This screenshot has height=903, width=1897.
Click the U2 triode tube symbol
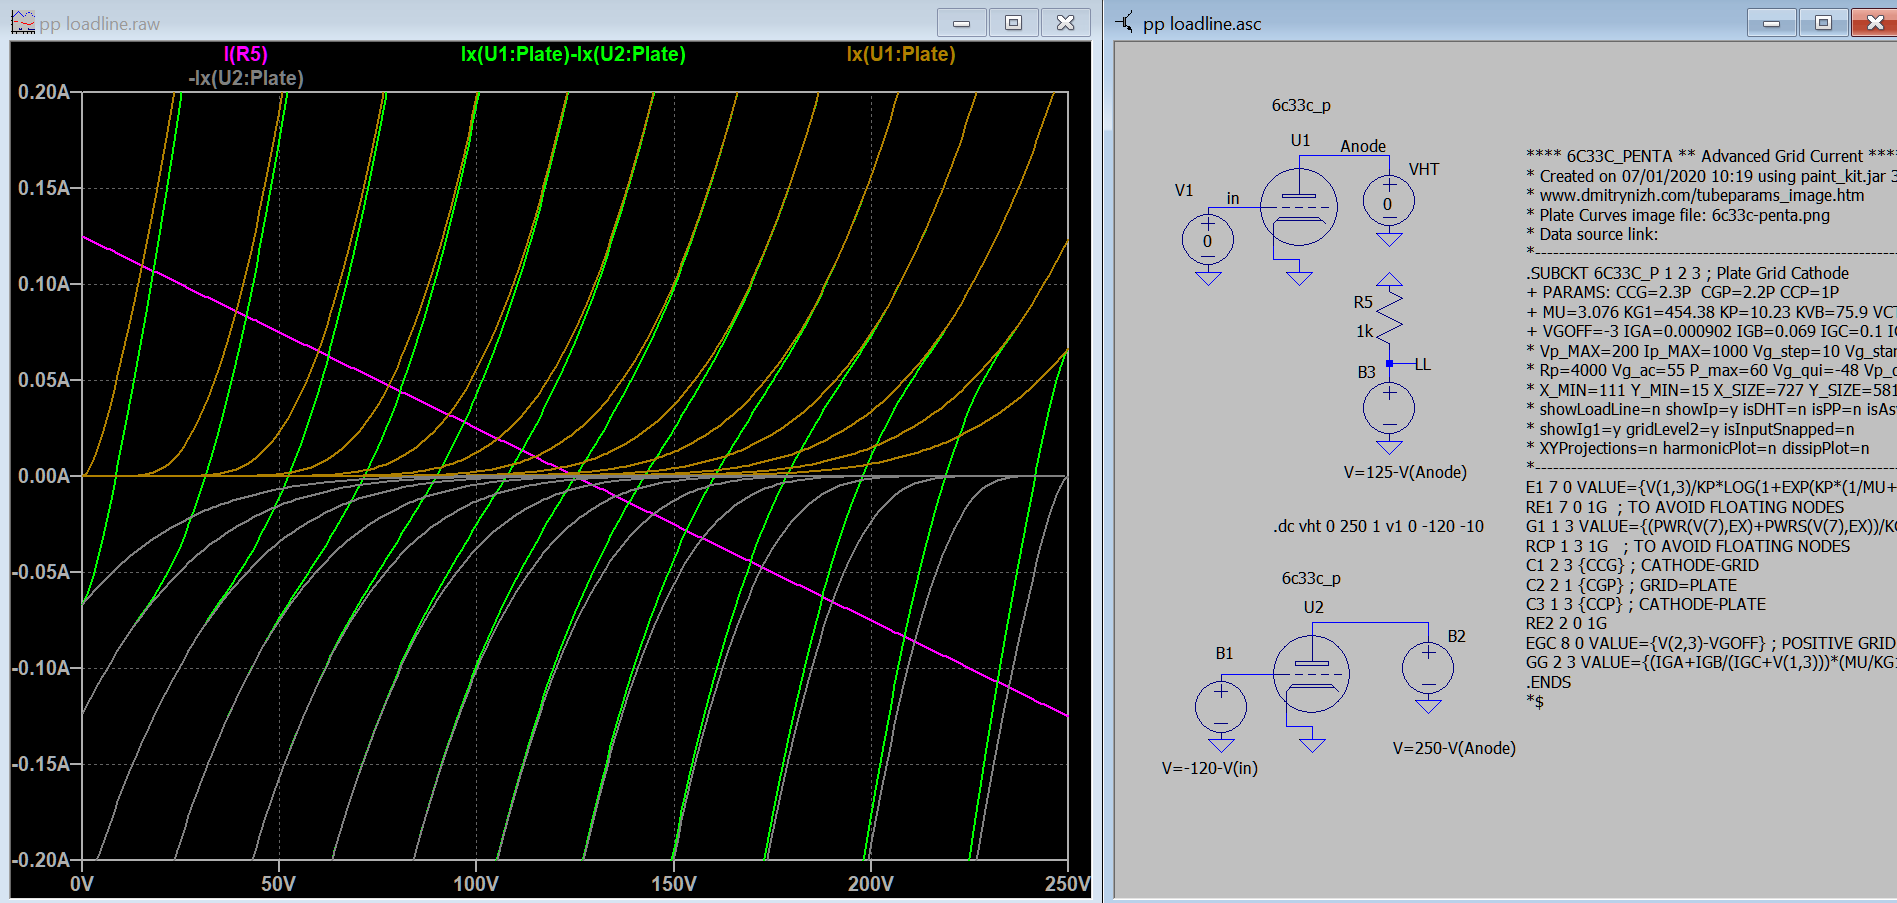point(1311,675)
